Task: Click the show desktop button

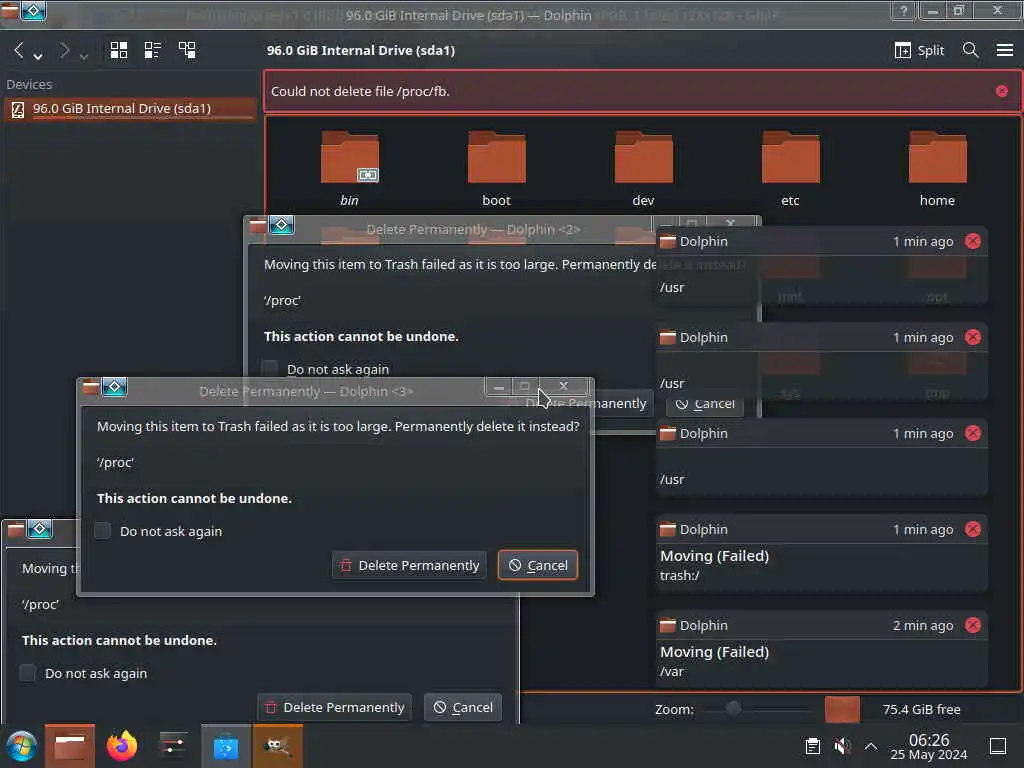Action: (998, 746)
